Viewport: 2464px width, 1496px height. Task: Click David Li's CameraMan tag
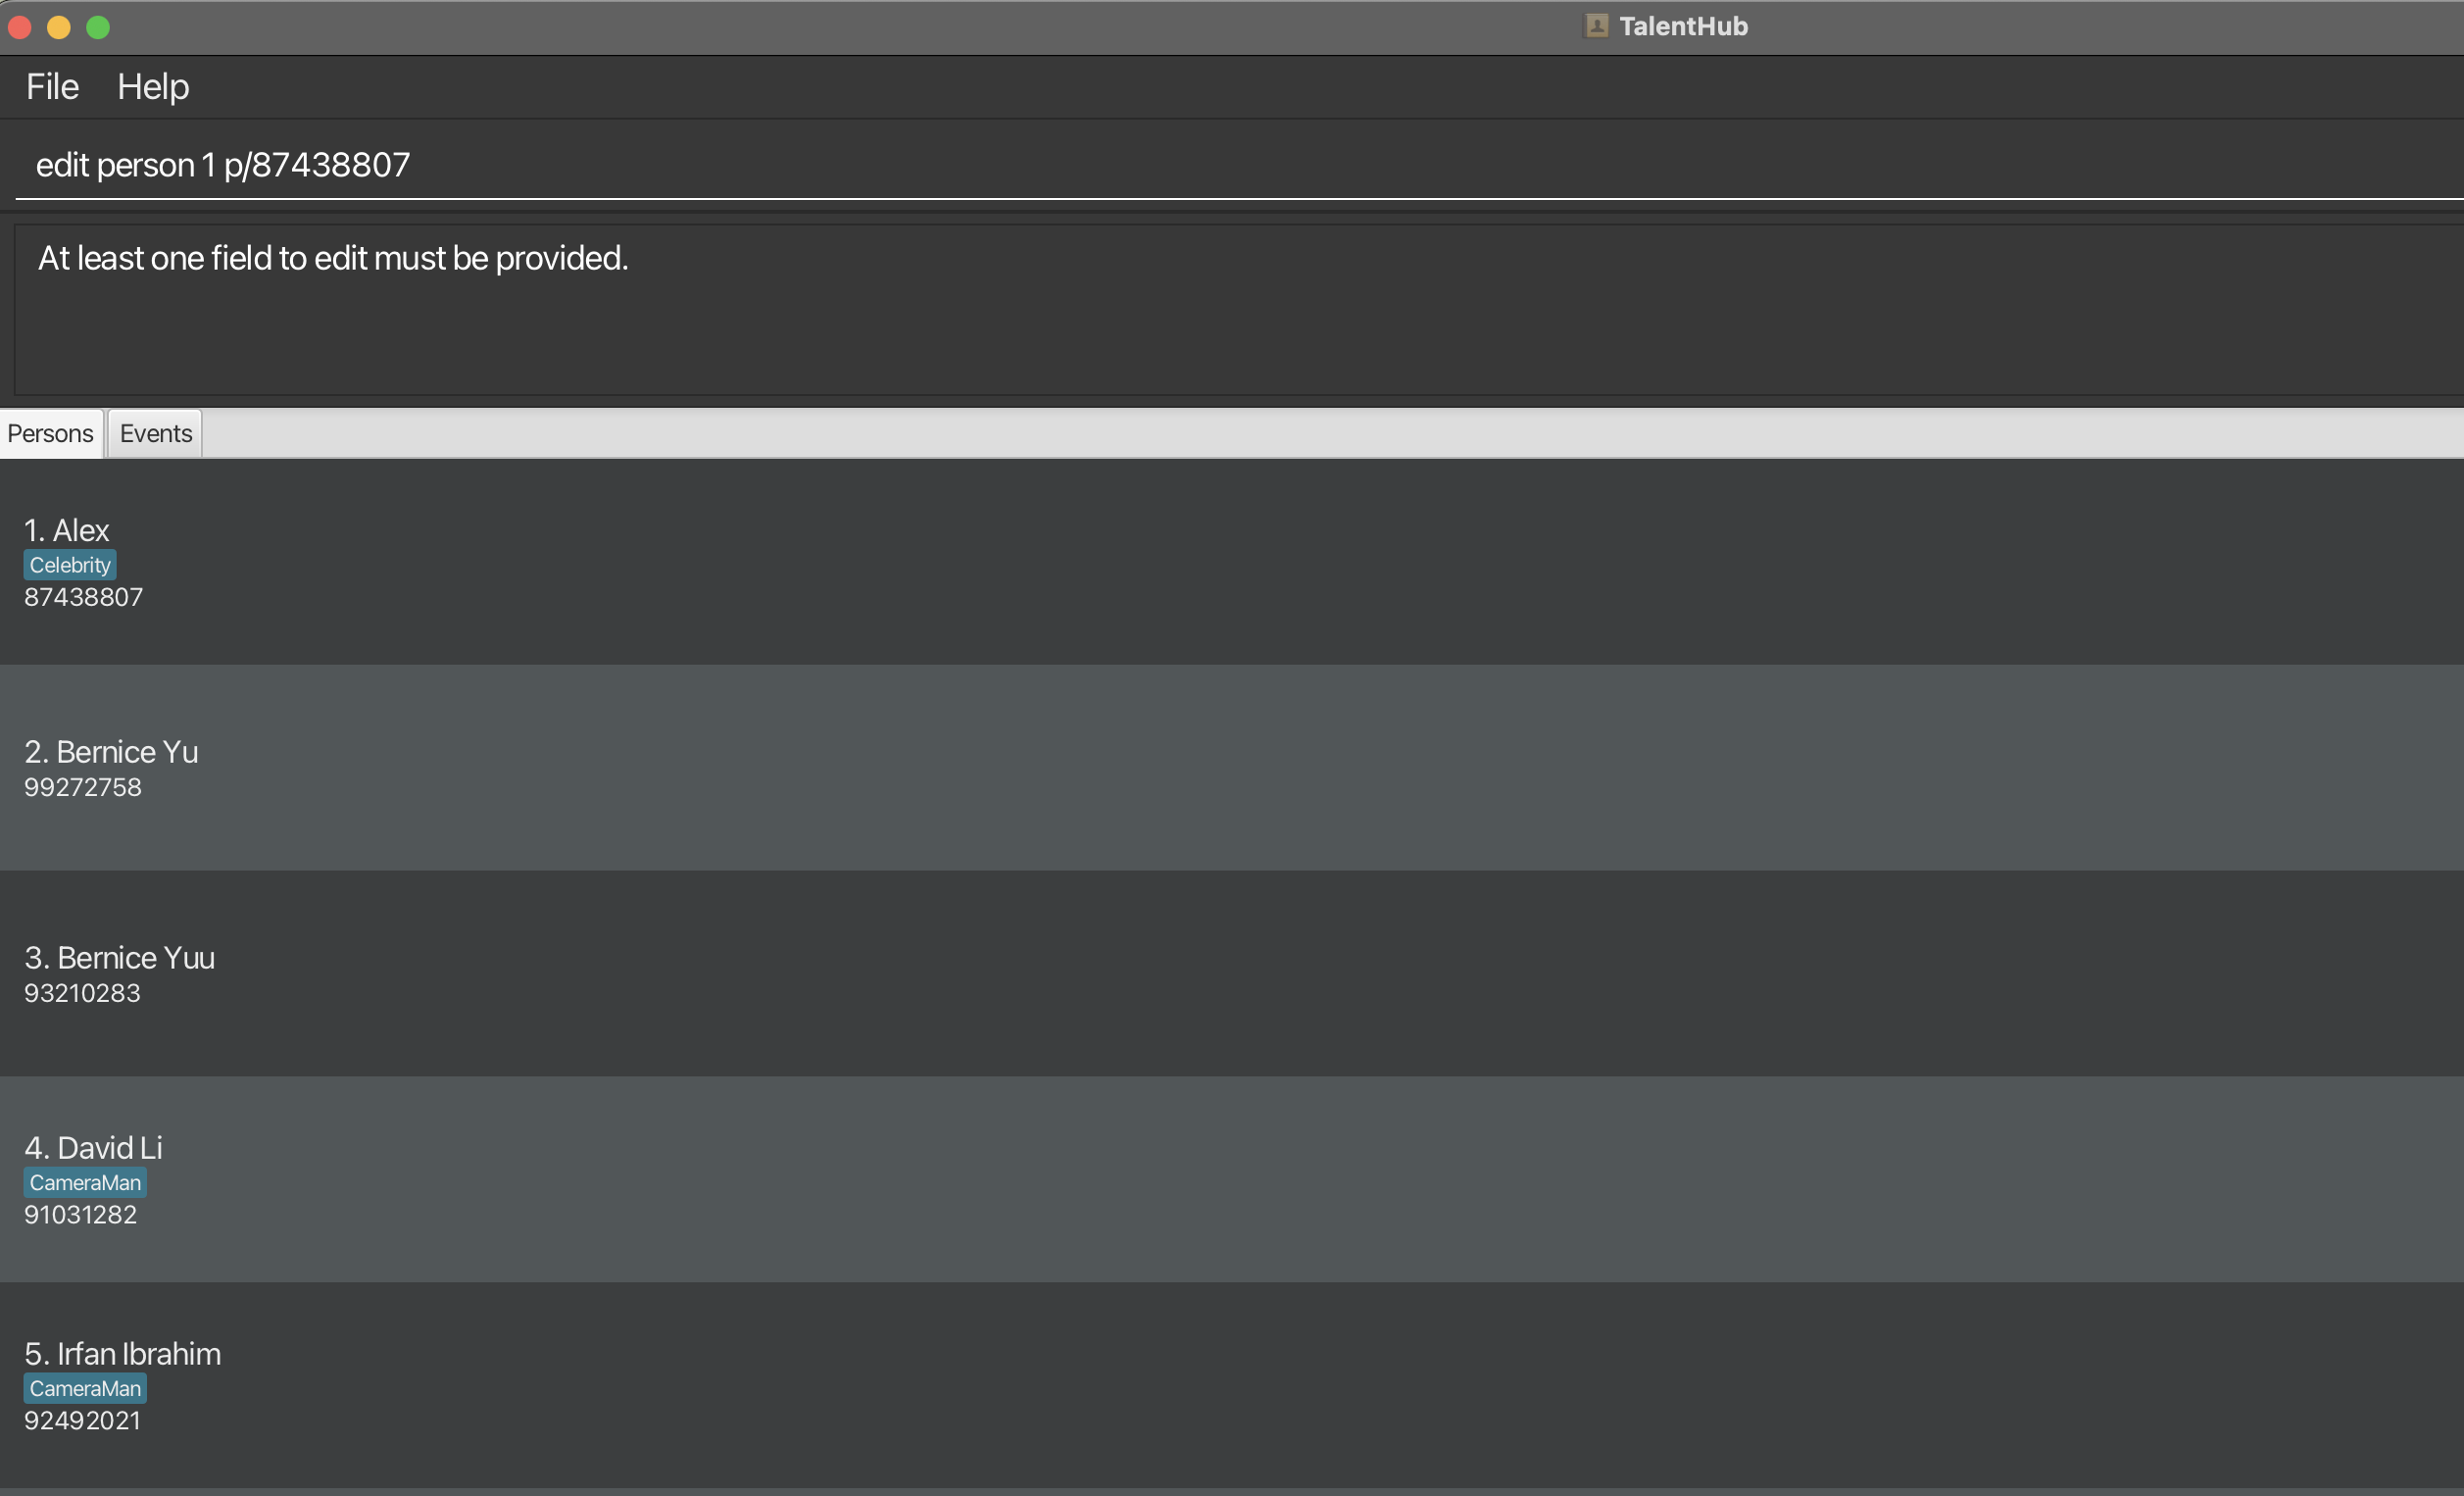pyautogui.click(x=85, y=1183)
